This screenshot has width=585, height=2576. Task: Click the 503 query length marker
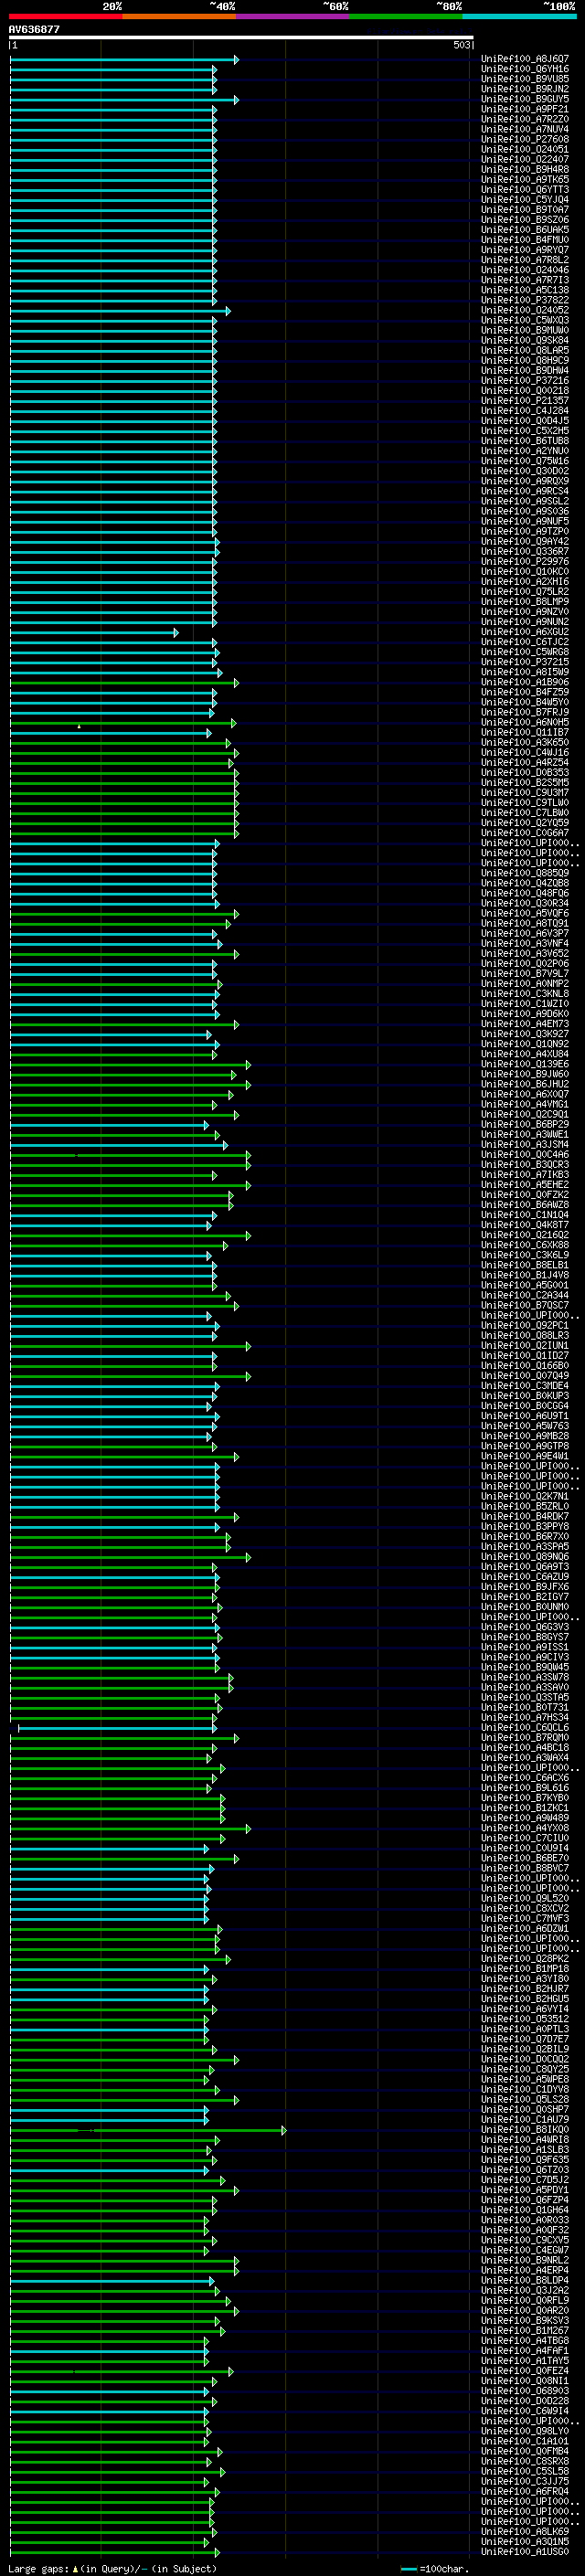pos(461,45)
